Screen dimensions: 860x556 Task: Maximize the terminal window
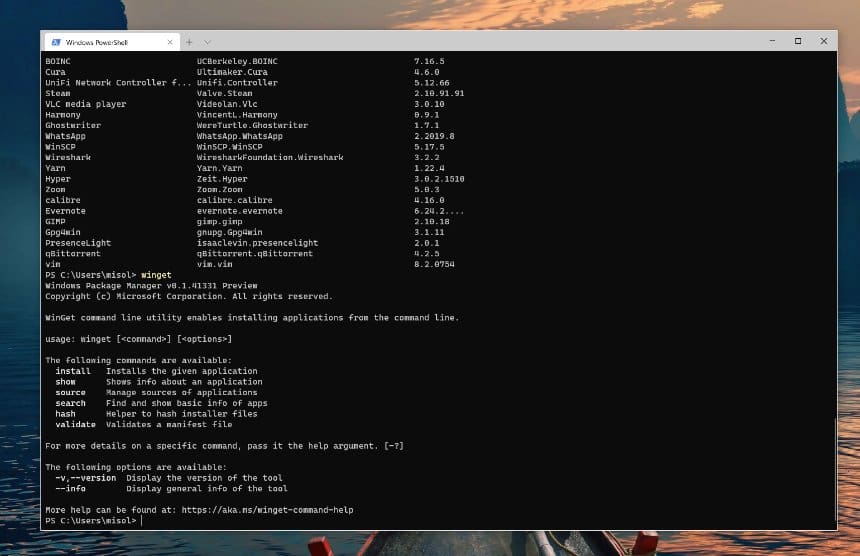click(x=798, y=41)
